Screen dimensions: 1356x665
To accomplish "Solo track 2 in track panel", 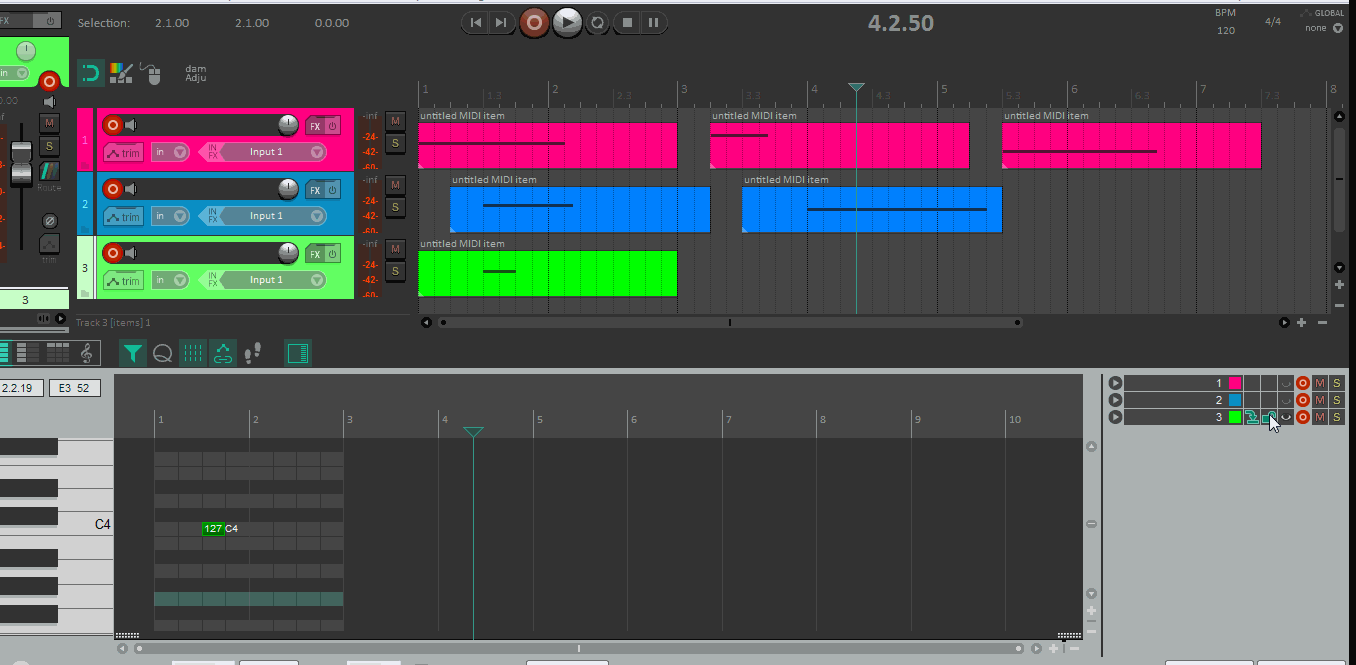I will pyautogui.click(x=395, y=207).
